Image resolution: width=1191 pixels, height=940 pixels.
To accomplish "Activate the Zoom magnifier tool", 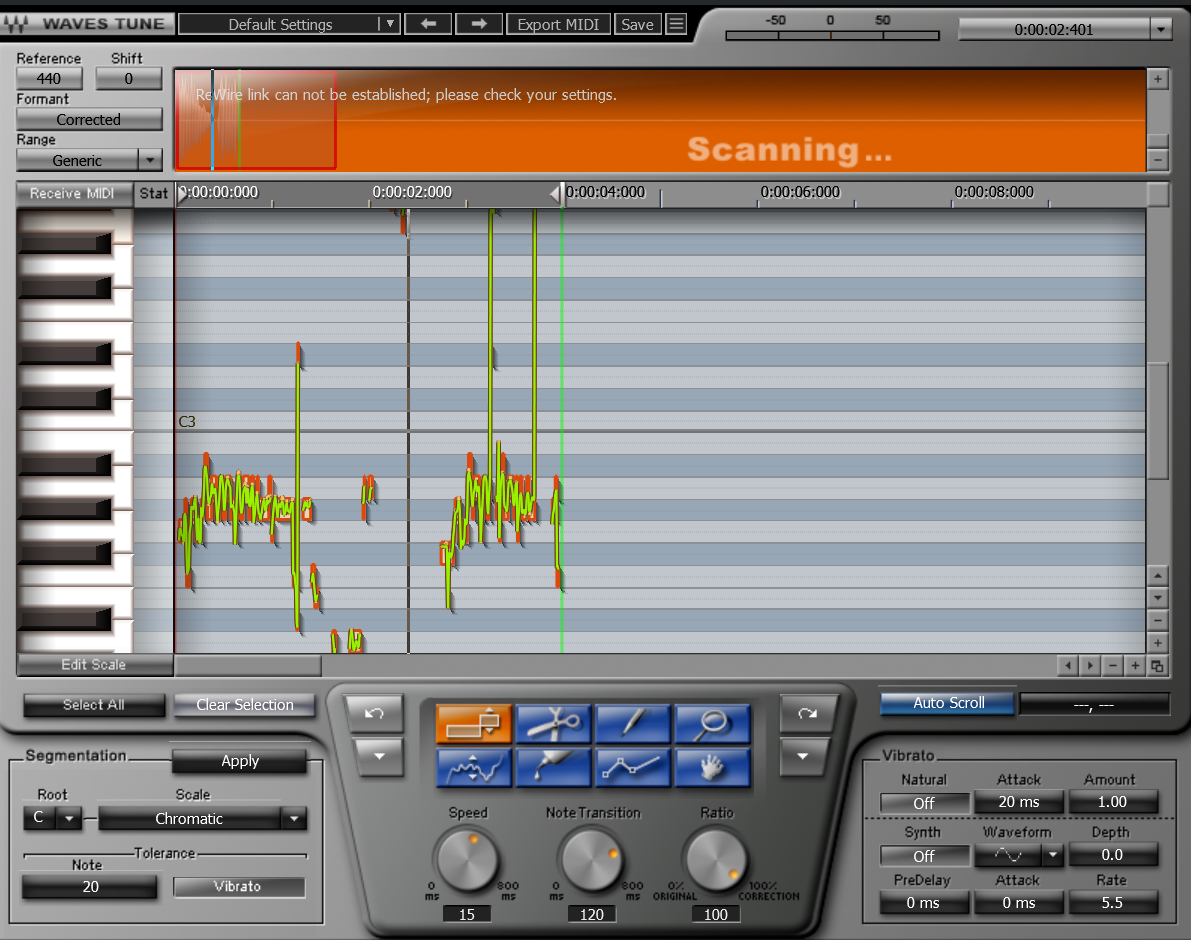I will point(712,724).
